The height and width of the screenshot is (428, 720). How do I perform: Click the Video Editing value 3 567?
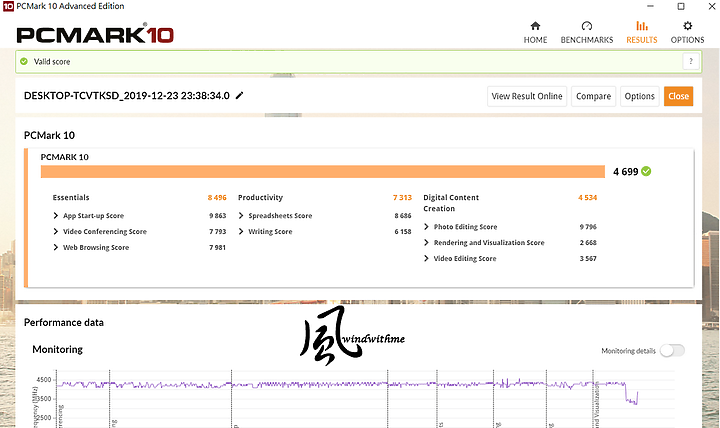tap(588, 258)
